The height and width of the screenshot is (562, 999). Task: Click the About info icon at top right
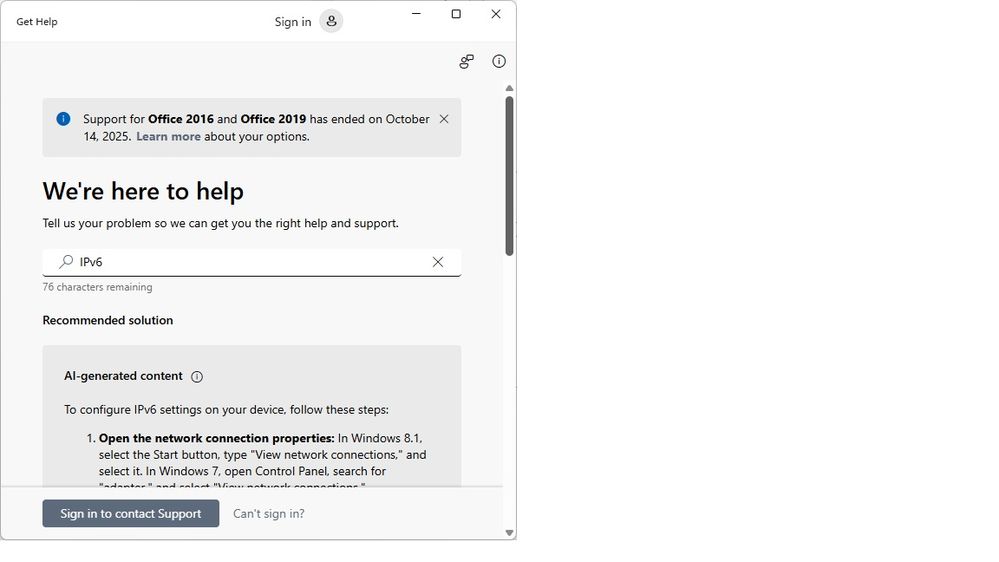(x=499, y=62)
